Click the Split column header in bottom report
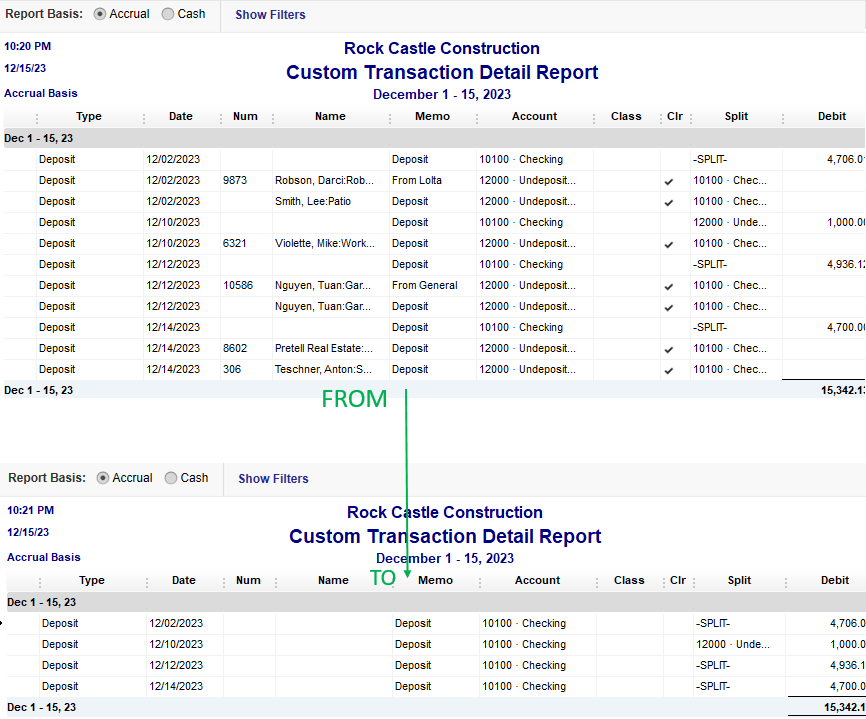The image size is (866, 719). pyautogui.click(x=739, y=580)
